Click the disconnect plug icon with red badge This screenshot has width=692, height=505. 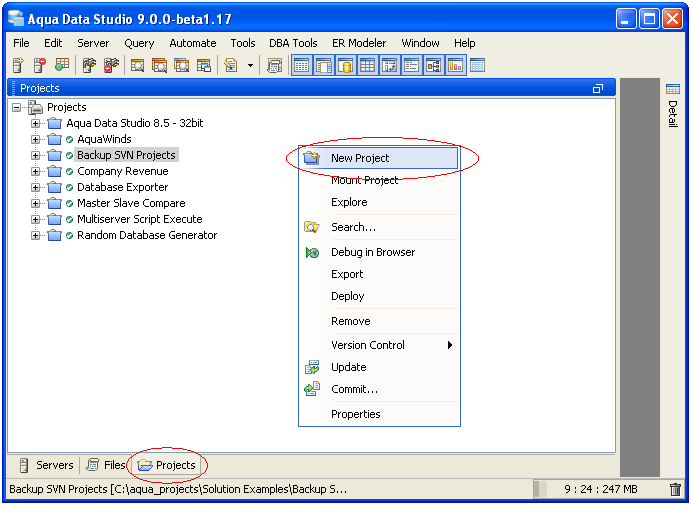[x=111, y=65]
